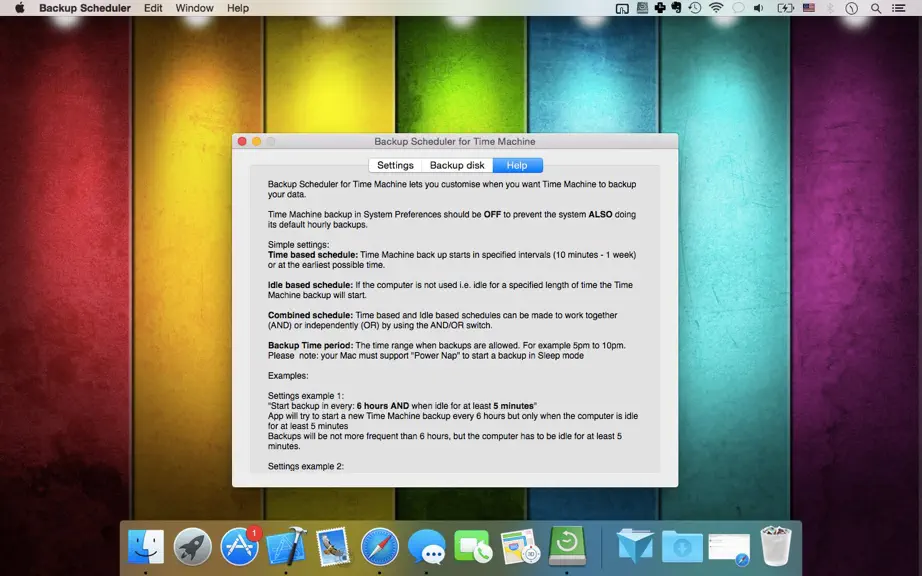This screenshot has width=922, height=576.
Task: Launch Launchpad rocket icon in Dock
Action: 192,546
